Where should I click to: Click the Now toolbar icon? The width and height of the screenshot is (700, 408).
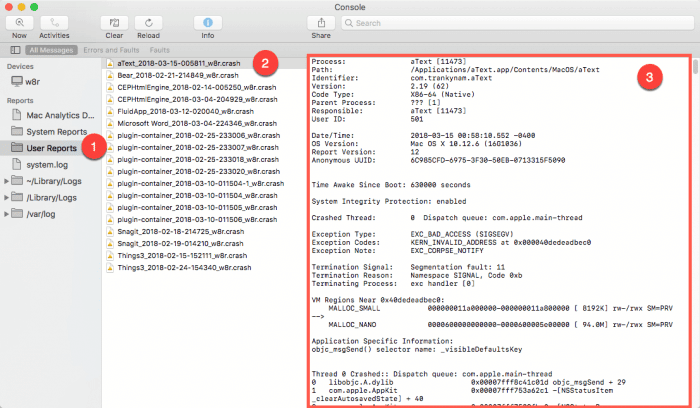[x=19, y=23]
